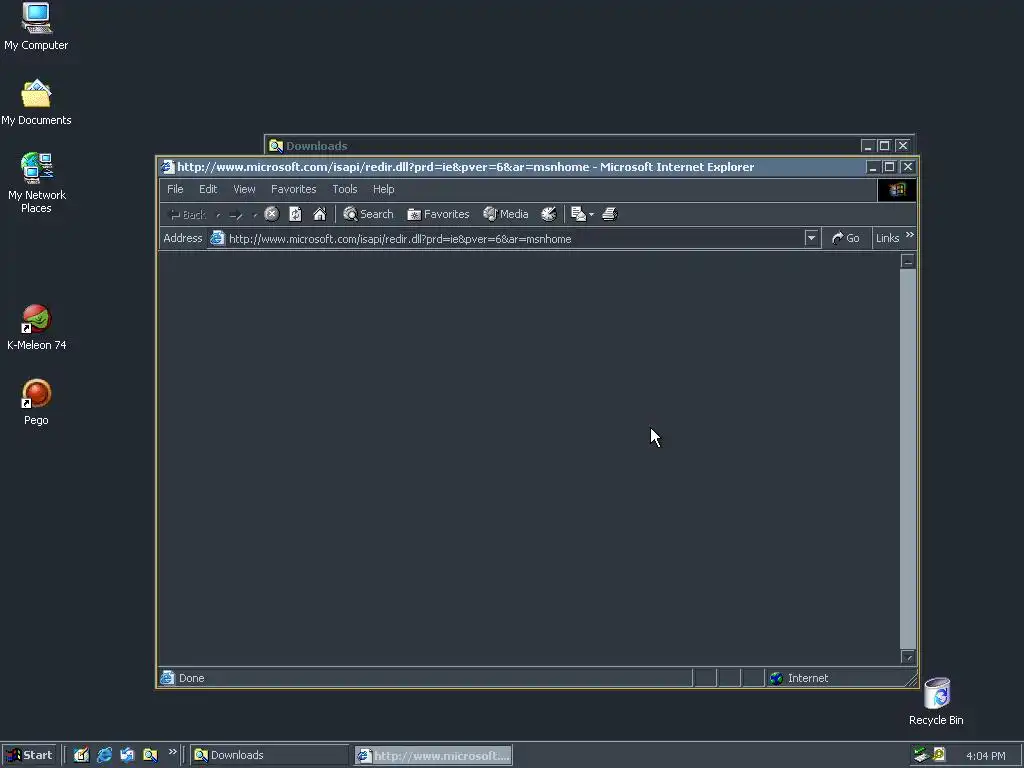The height and width of the screenshot is (768, 1024).
Task: Click the Windows logo throbber icon
Action: [897, 189]
